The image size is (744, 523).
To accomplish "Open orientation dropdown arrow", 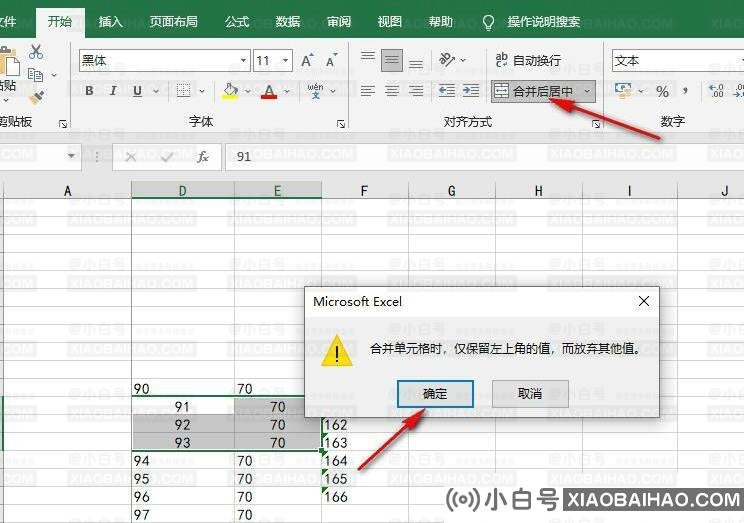I will [x=463, y=60].
